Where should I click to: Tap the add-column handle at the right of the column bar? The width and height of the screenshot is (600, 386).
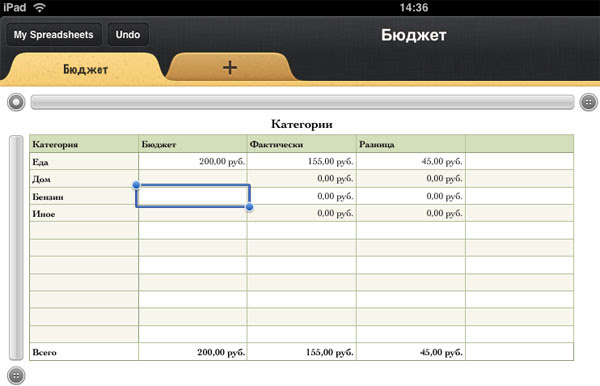589,102
